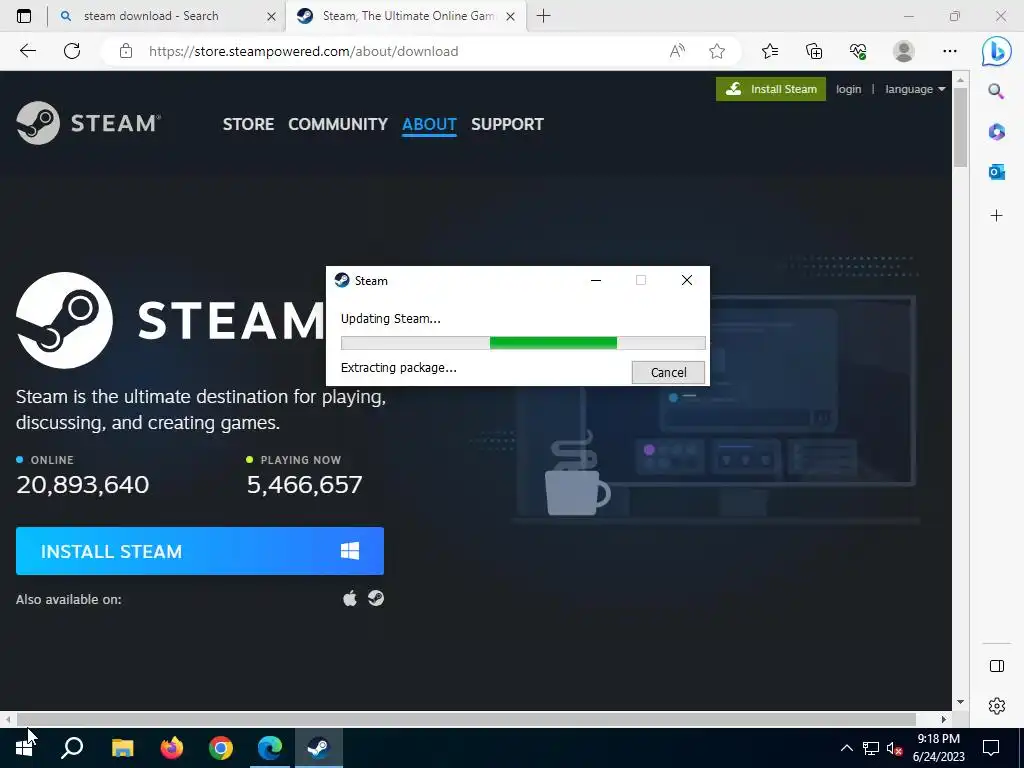Open Bing chat sidebar button
Screen dimensions: 1024x768
[x=997, y=51]
